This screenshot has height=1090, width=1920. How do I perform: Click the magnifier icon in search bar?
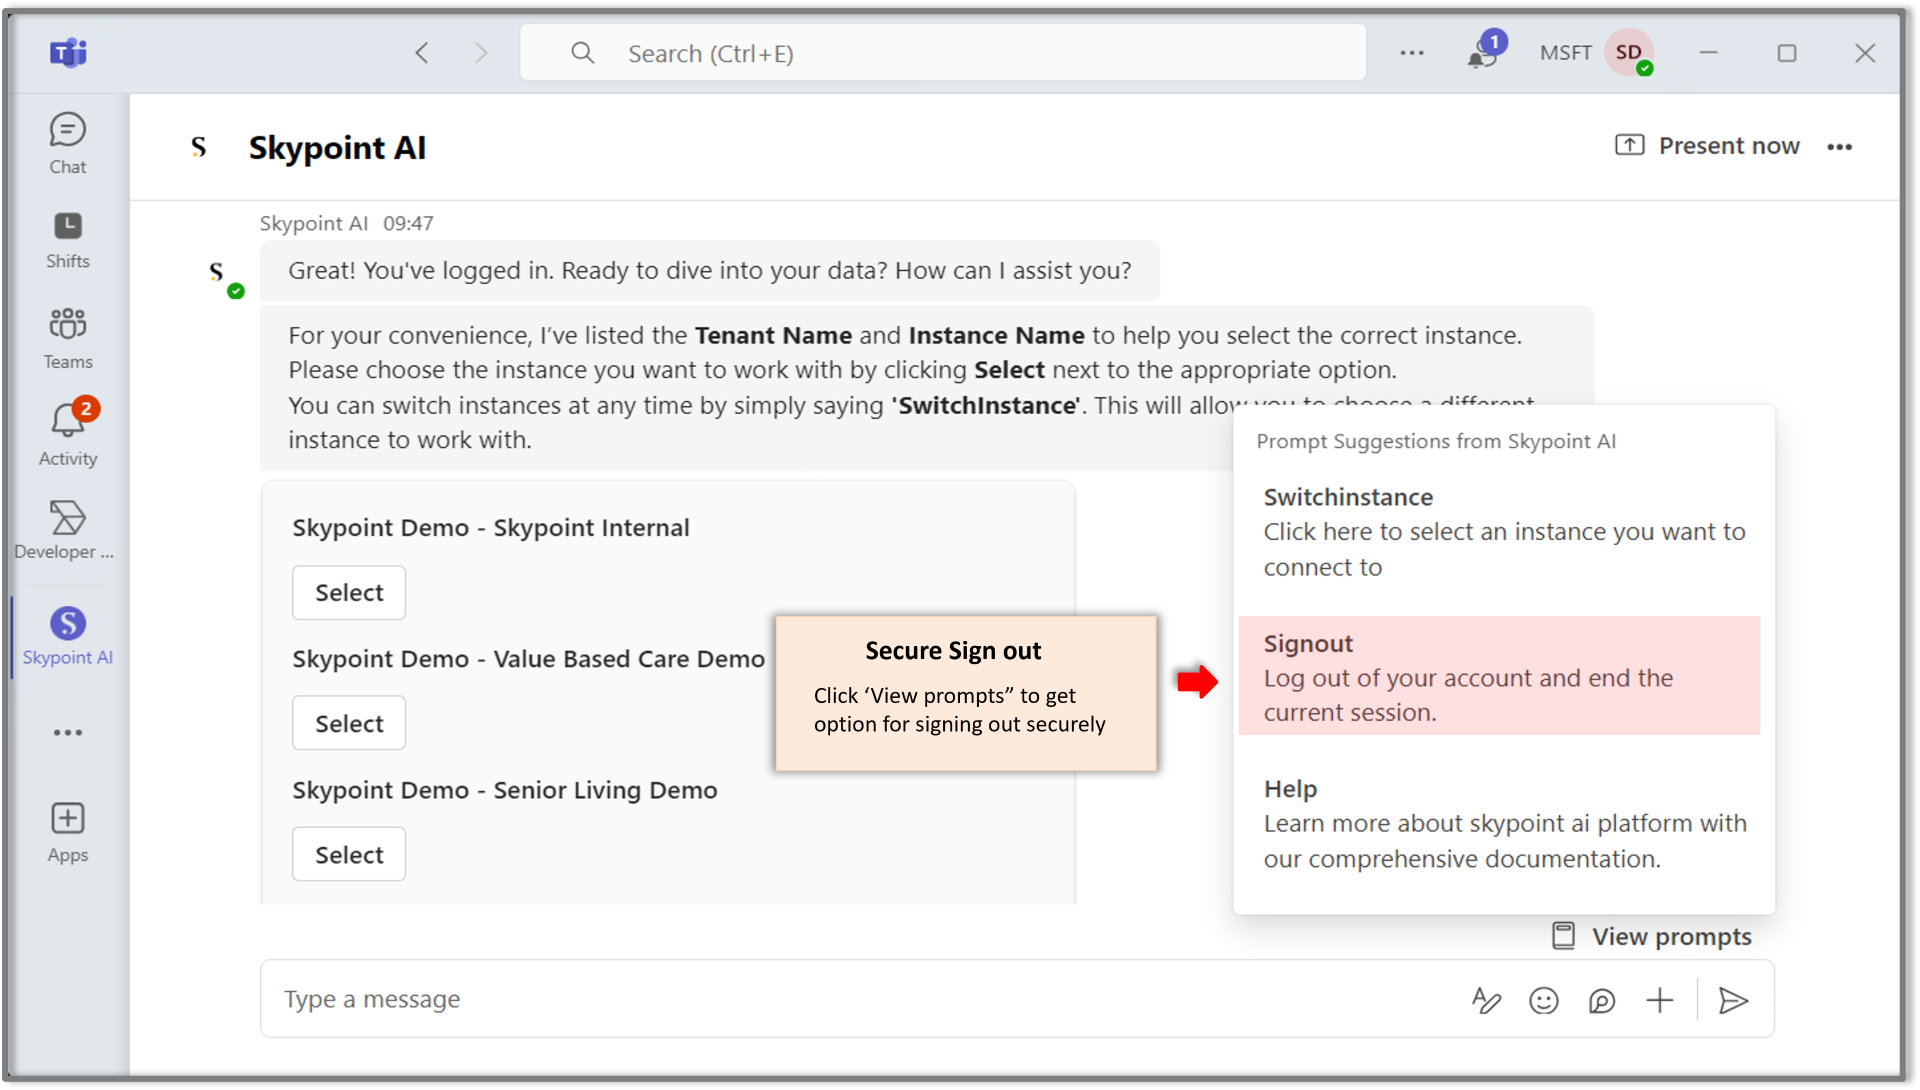click(583, 53)
